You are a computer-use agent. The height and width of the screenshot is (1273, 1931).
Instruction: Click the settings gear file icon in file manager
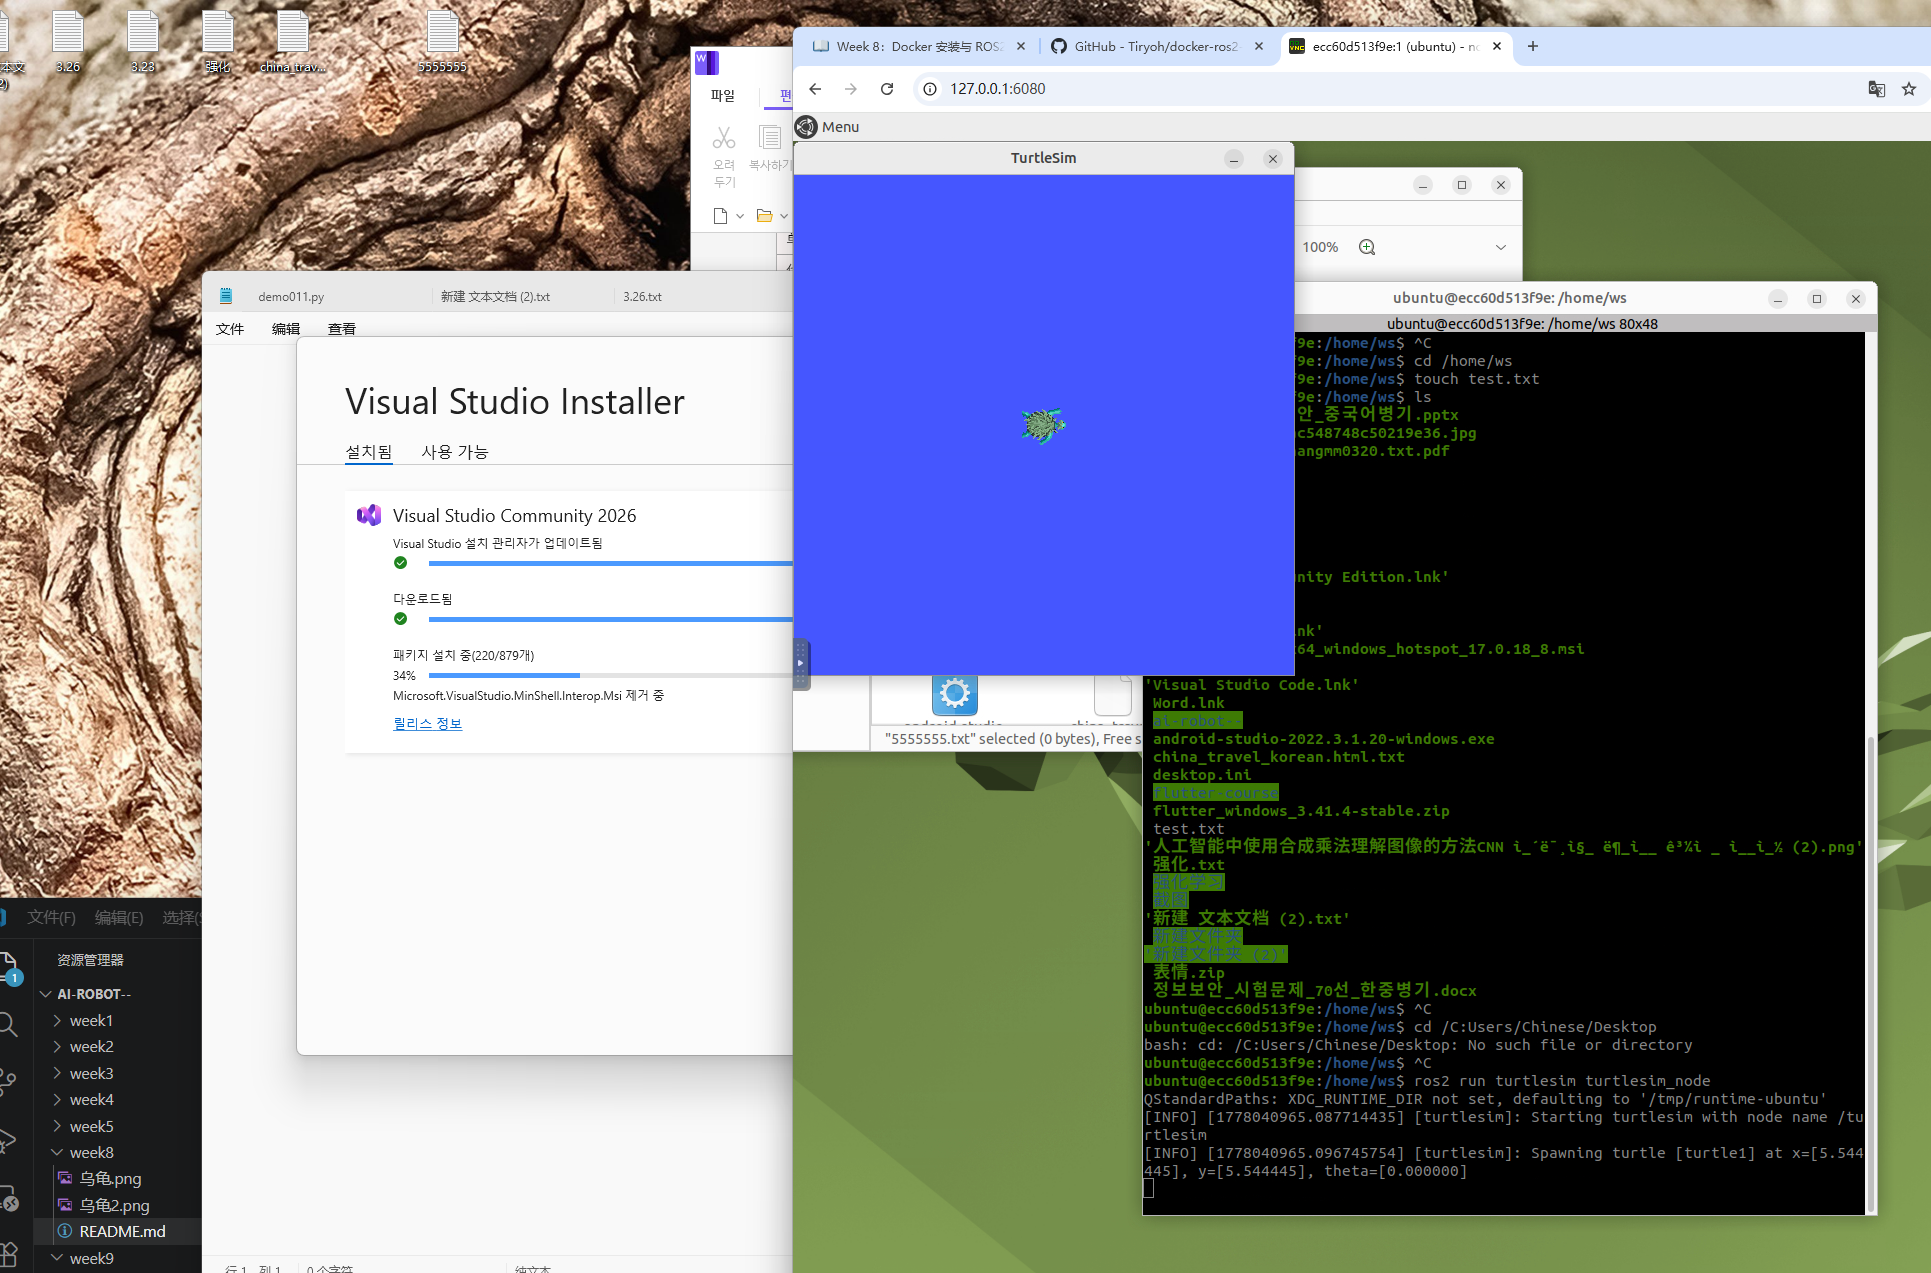click(955, 693)
